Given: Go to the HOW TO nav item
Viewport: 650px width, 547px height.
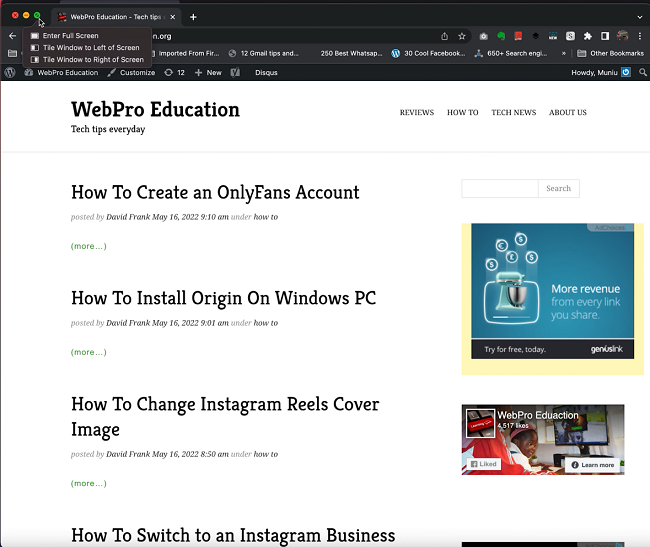Looking at the screenshot, I should point(463,112).
